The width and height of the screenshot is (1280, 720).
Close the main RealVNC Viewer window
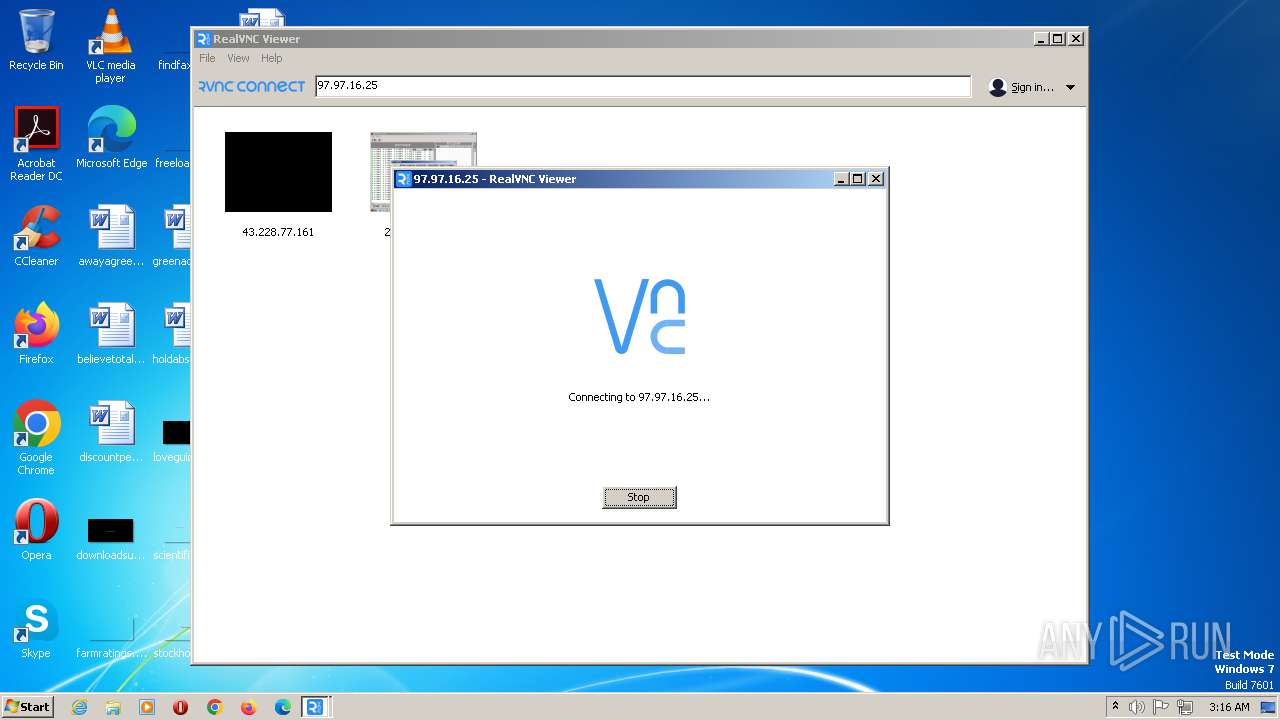tap(1076, 39)
